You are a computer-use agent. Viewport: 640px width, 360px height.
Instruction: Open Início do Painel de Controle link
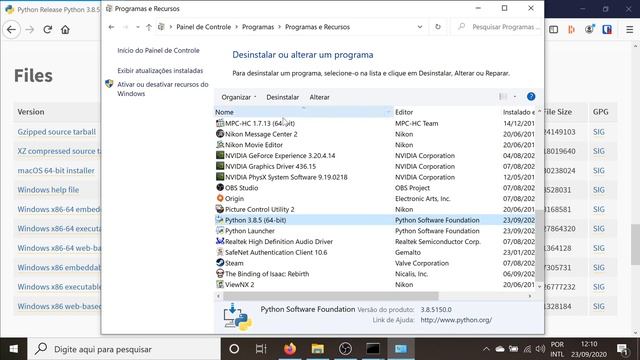coord(158,51)
